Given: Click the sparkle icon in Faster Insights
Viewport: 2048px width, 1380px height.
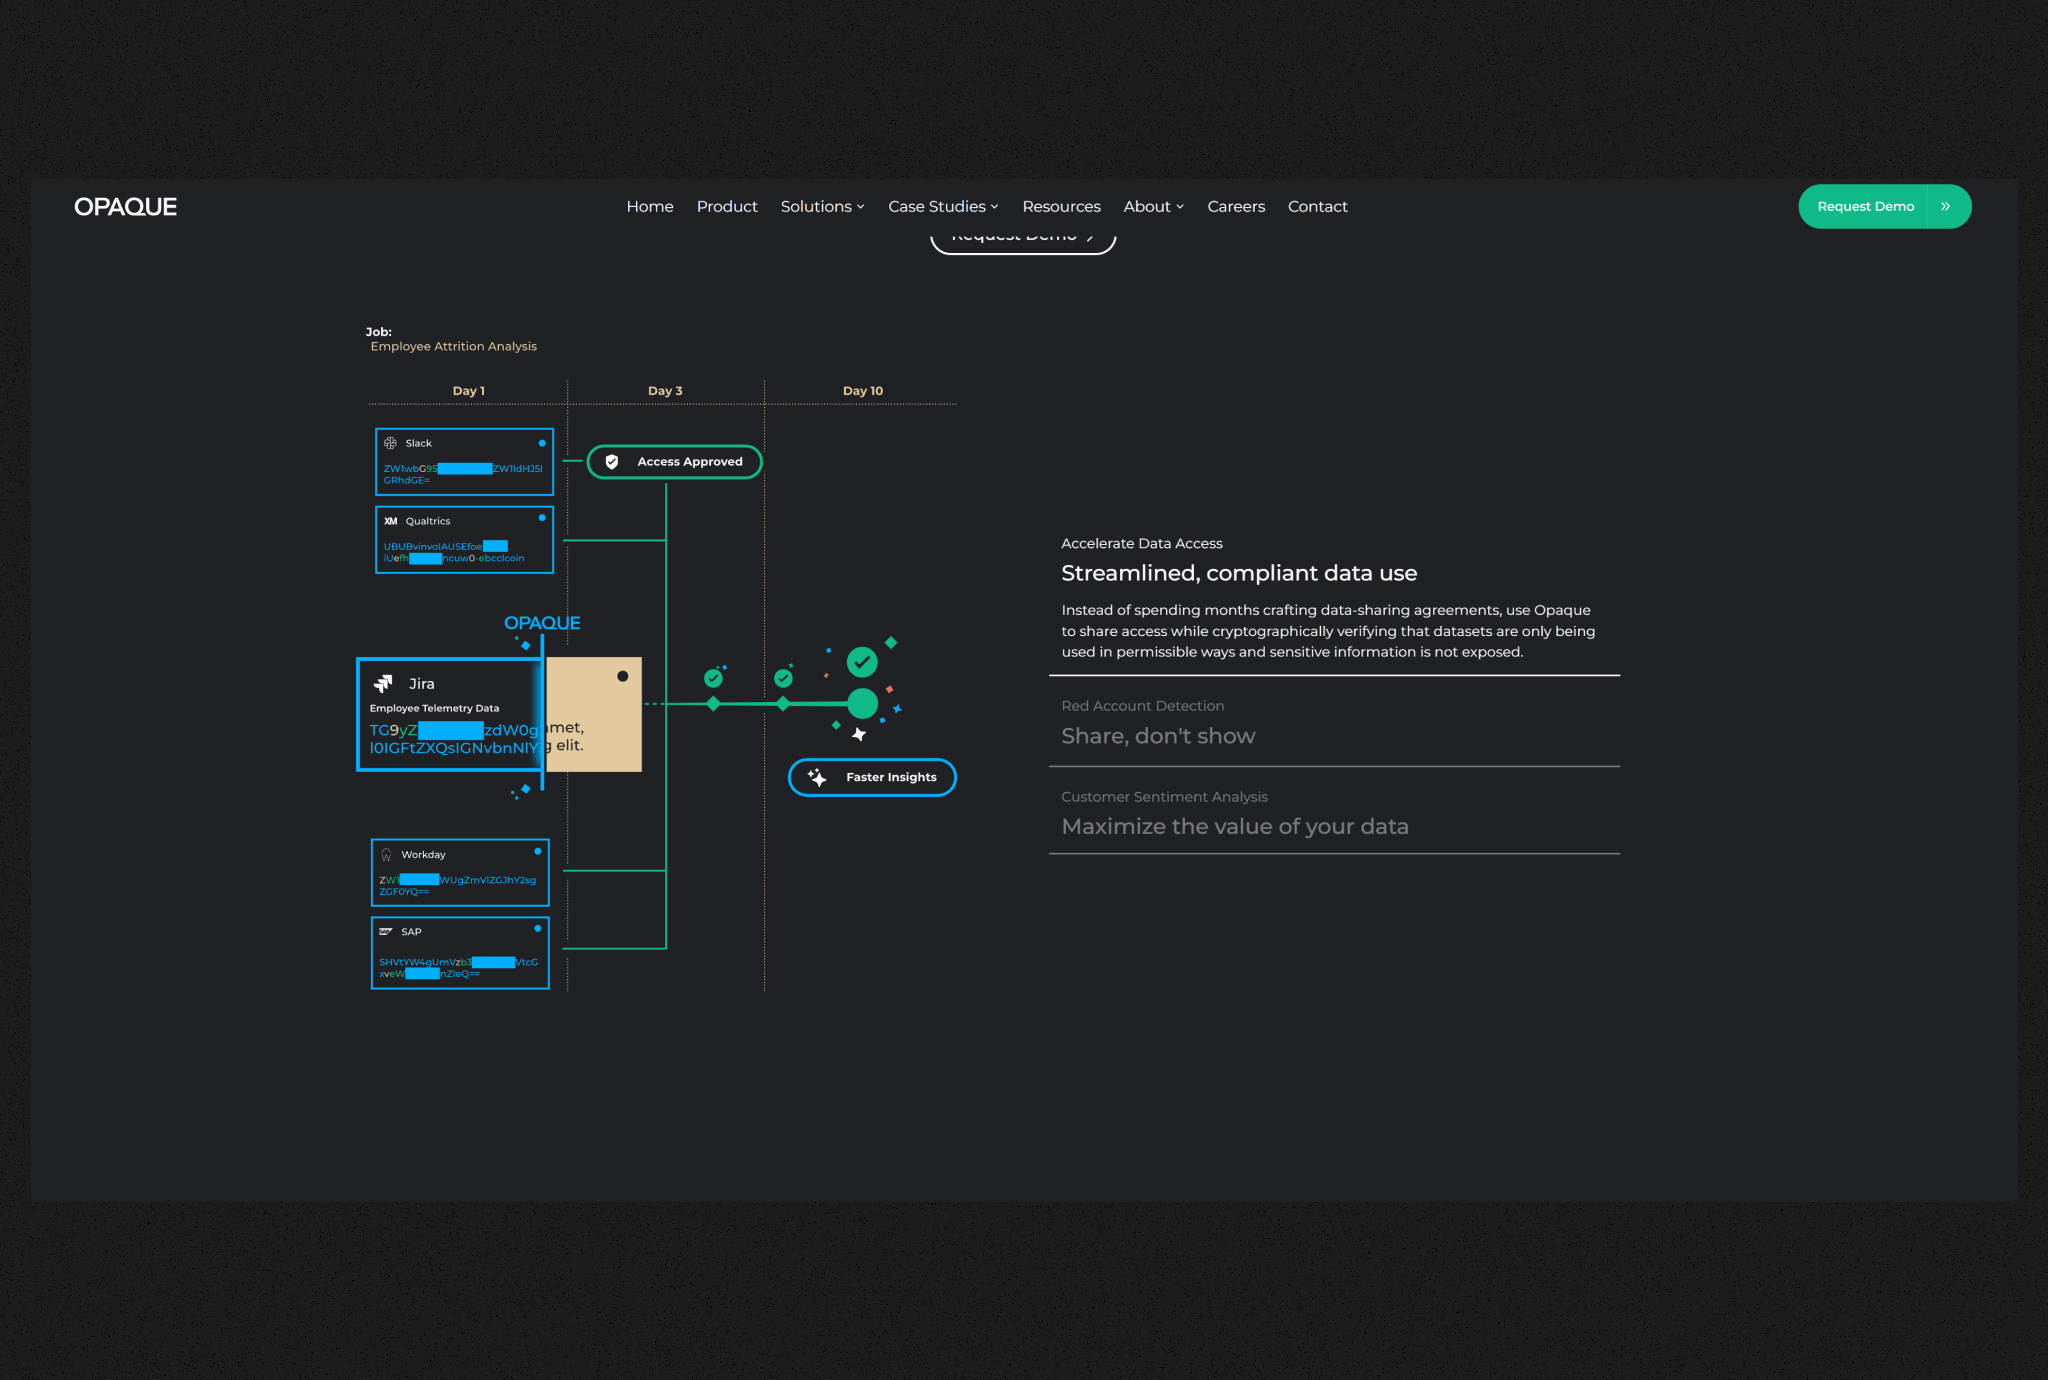Looking at the screenshot, I should pyautogui.click(x=817, y=777).
